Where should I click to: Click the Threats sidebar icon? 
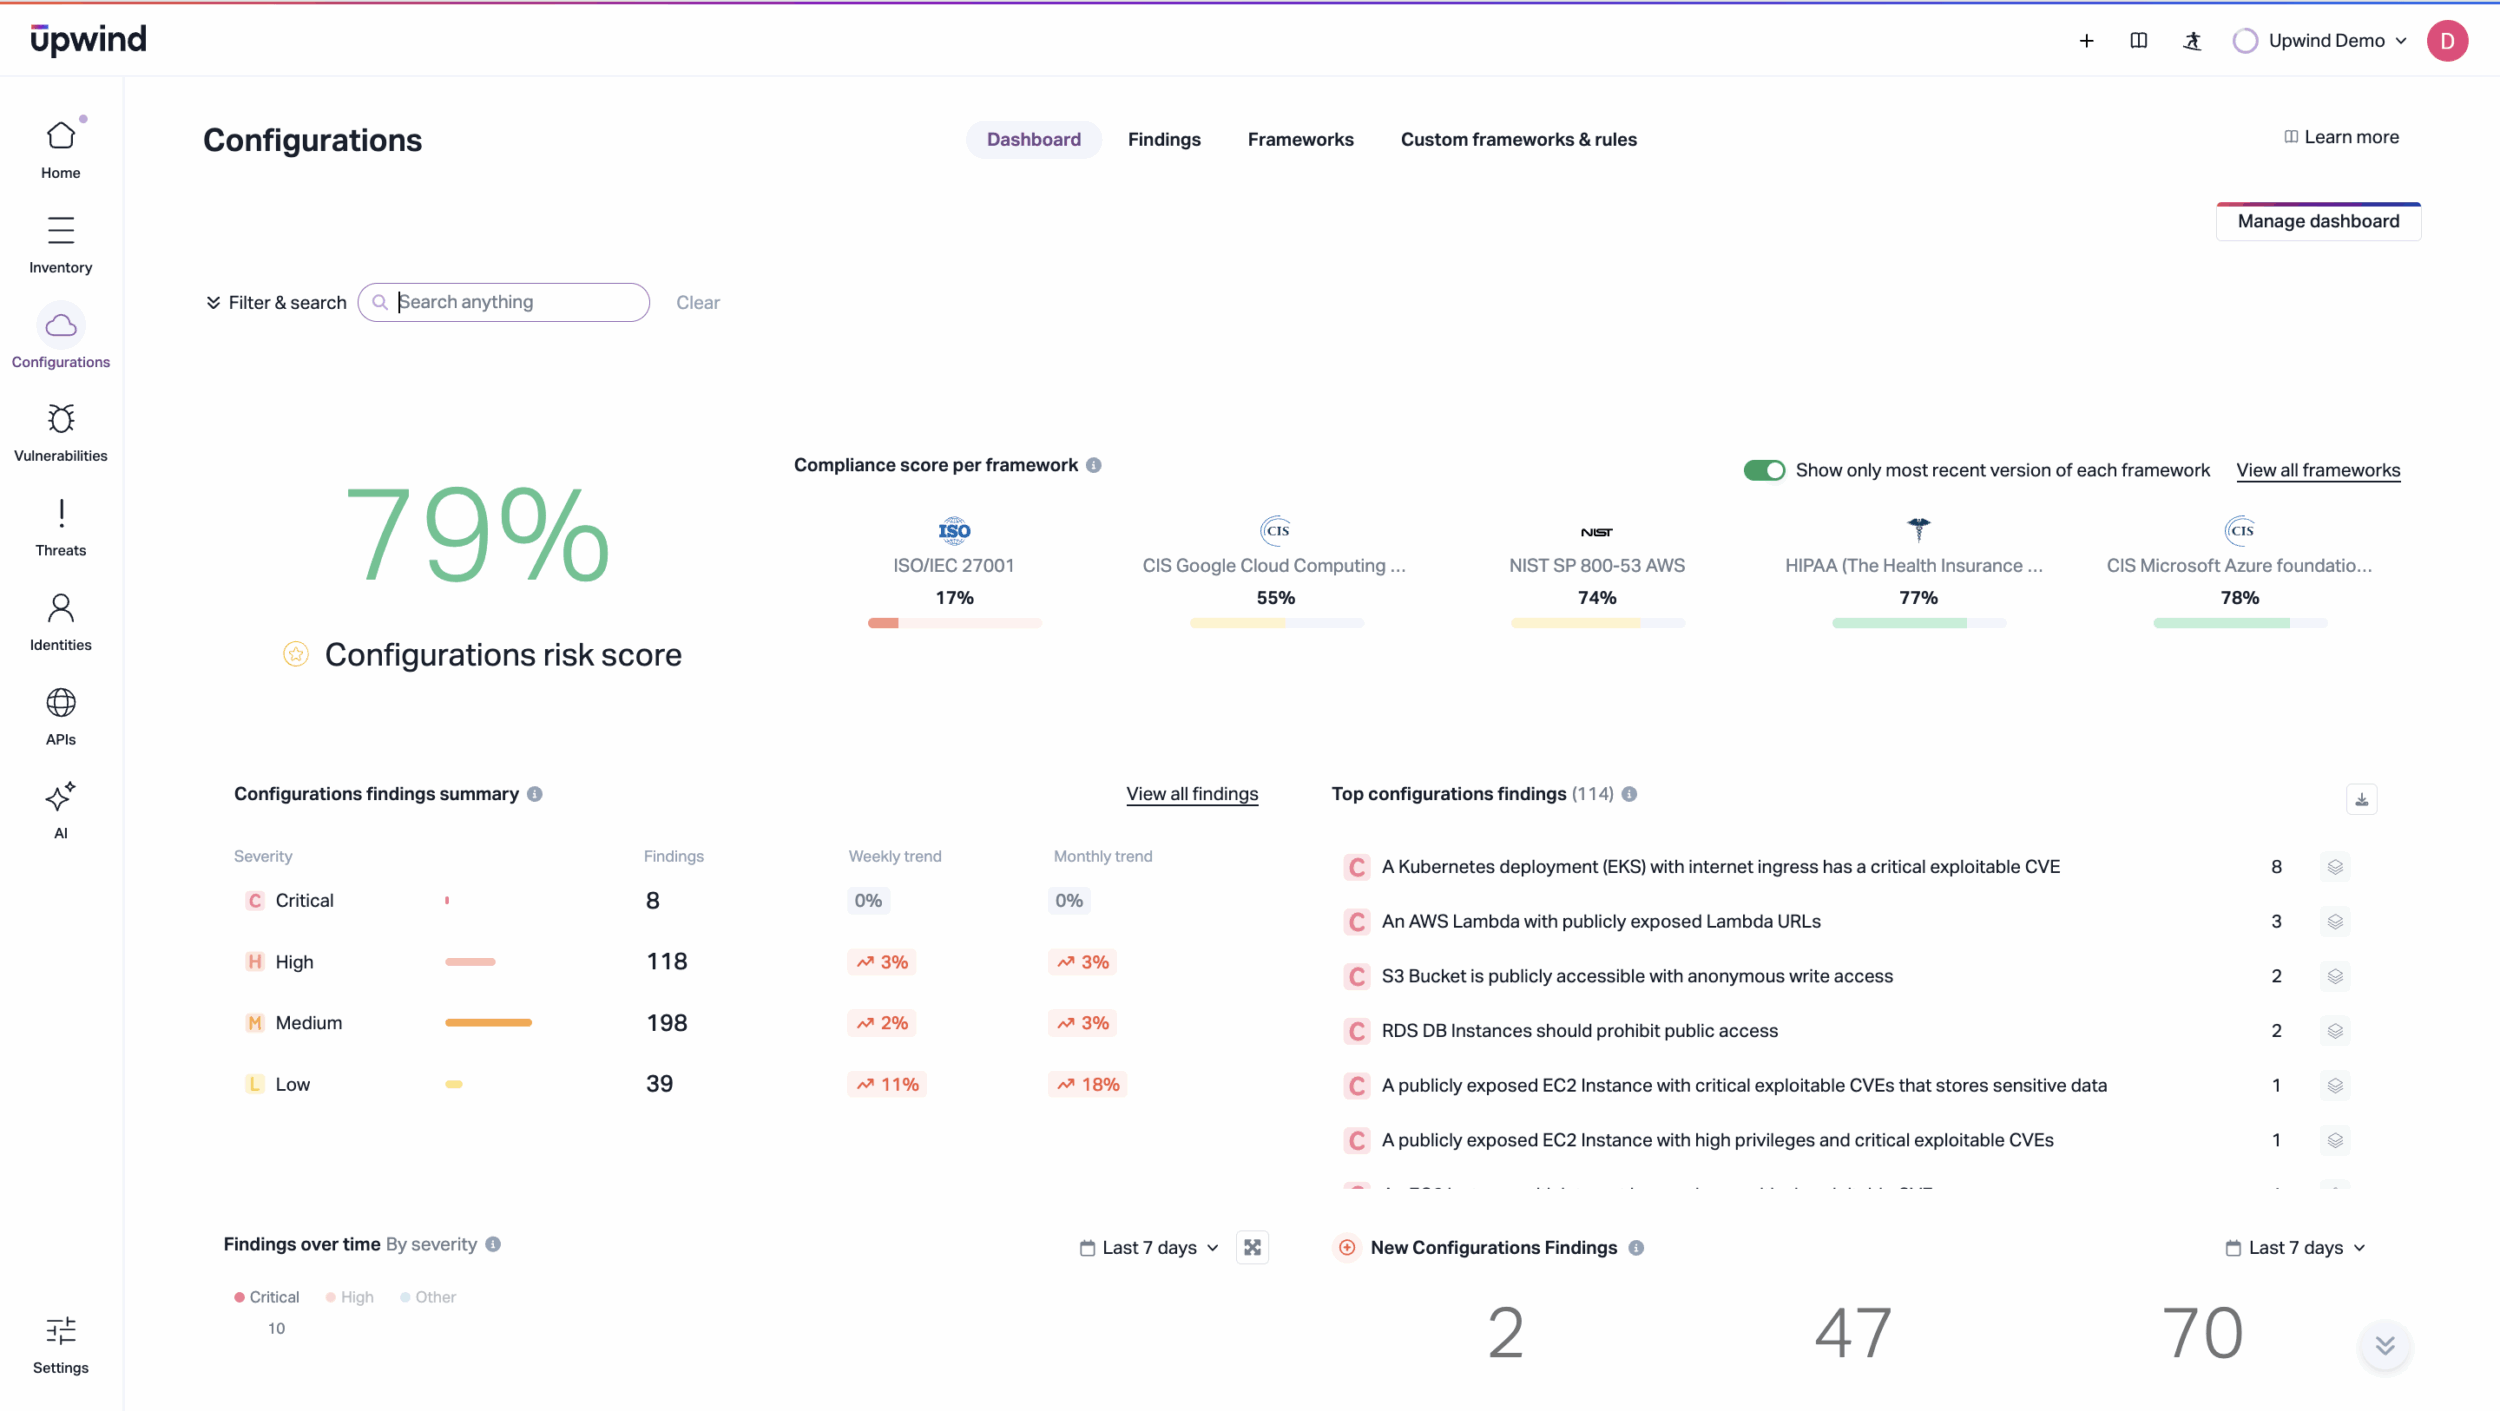pyautogui.click(x=61, y=515)
